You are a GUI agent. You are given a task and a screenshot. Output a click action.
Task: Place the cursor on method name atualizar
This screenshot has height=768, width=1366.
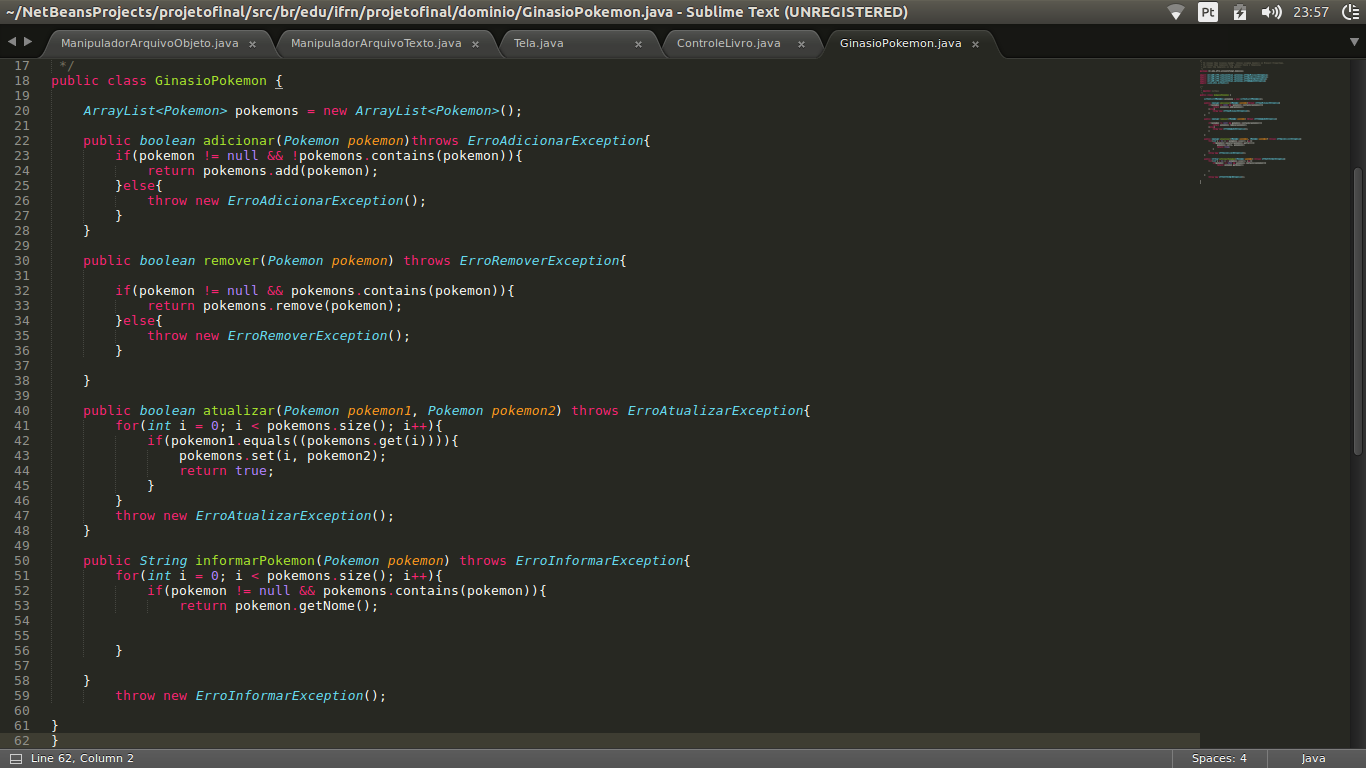coord(239,410)
